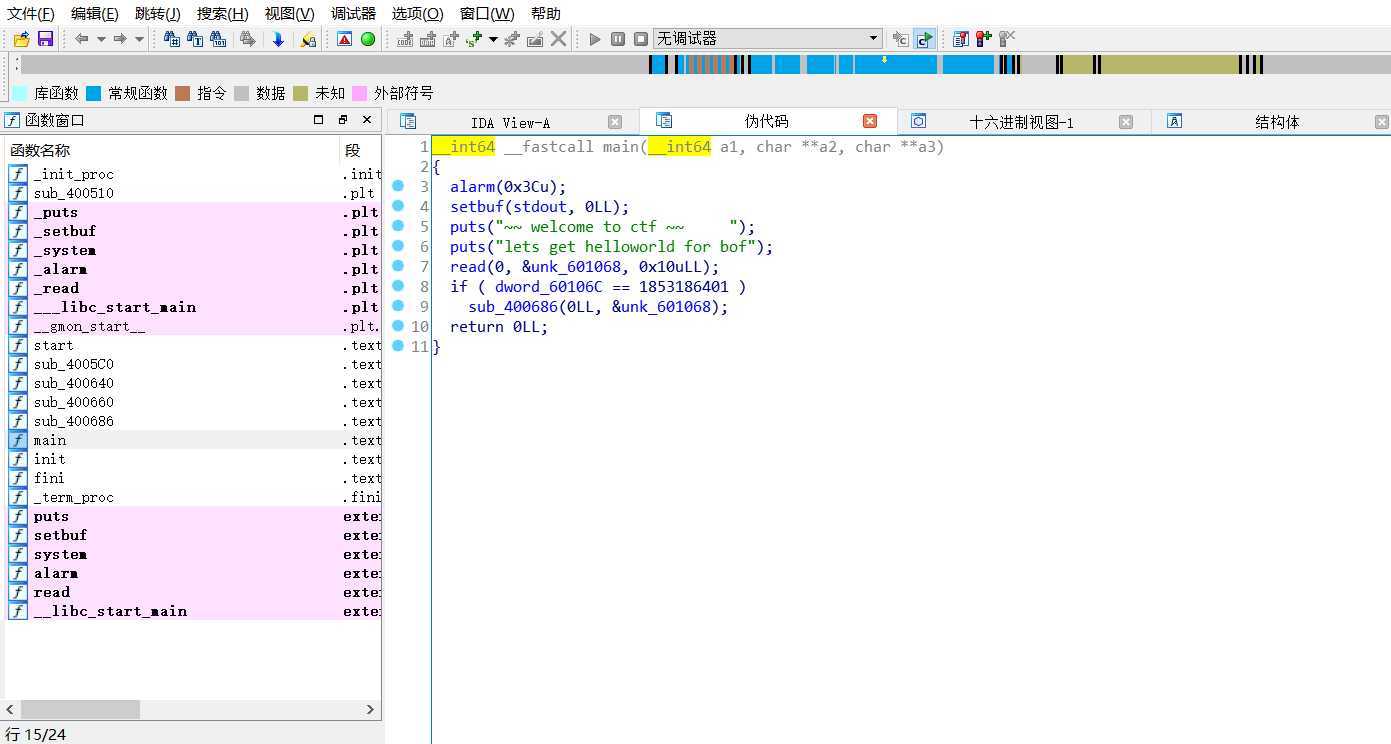Viewport: 1391px width, 744px height.
Task: Jump forward with the right arrow
Action: (x=120, y=39)
